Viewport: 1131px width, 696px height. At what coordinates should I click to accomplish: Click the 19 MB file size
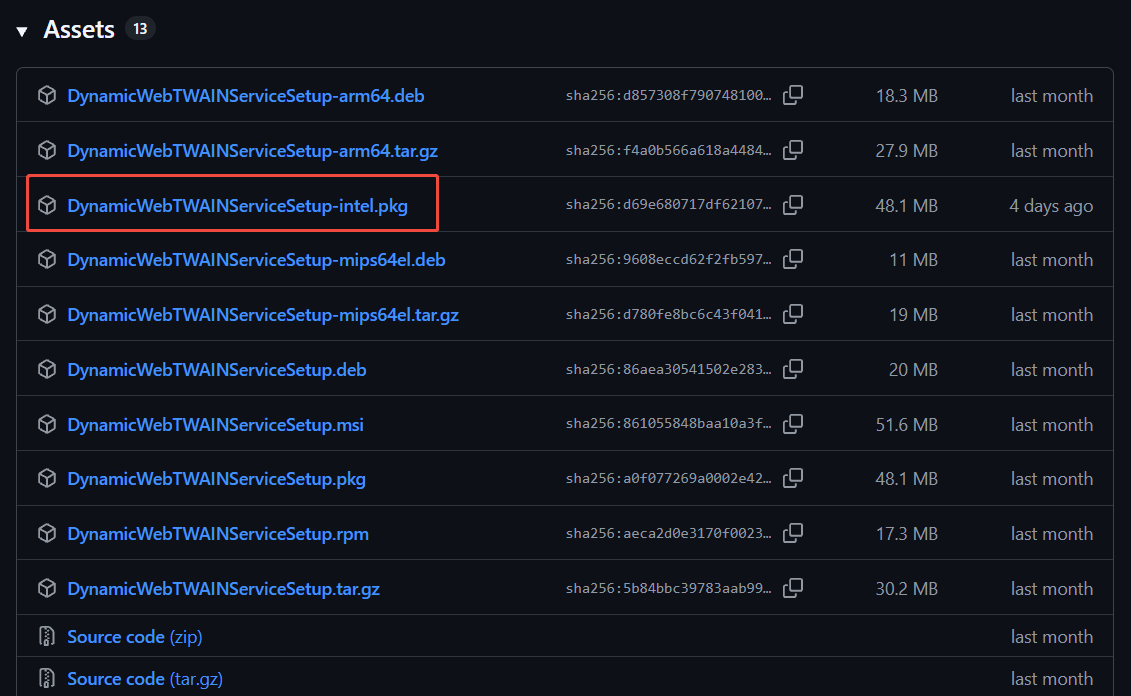(x=913, y=315)
